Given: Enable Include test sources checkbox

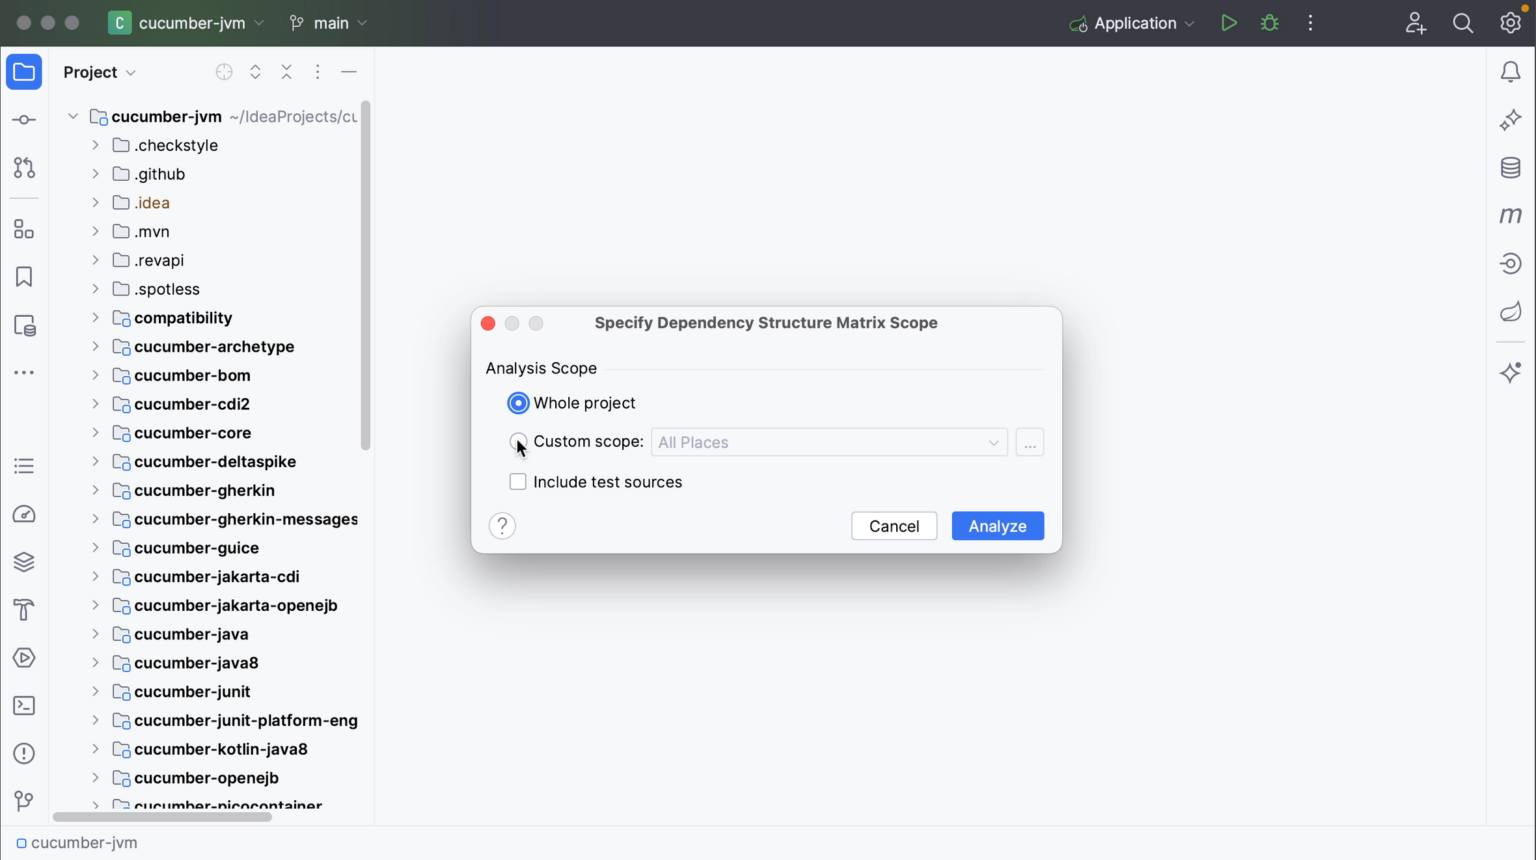Looking at the screenshot, I should pos(518,482).
